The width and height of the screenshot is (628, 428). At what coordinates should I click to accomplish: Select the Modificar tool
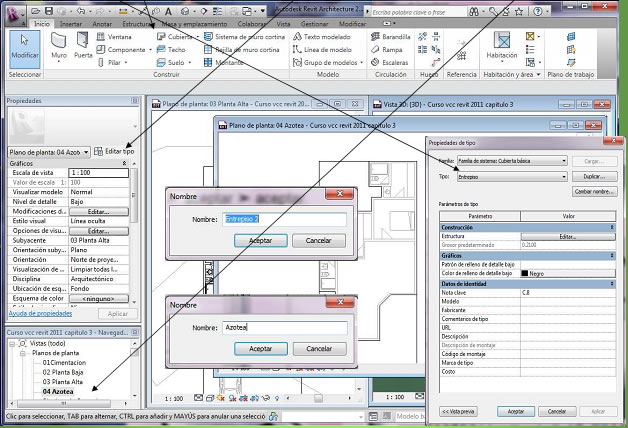point(24,48)
